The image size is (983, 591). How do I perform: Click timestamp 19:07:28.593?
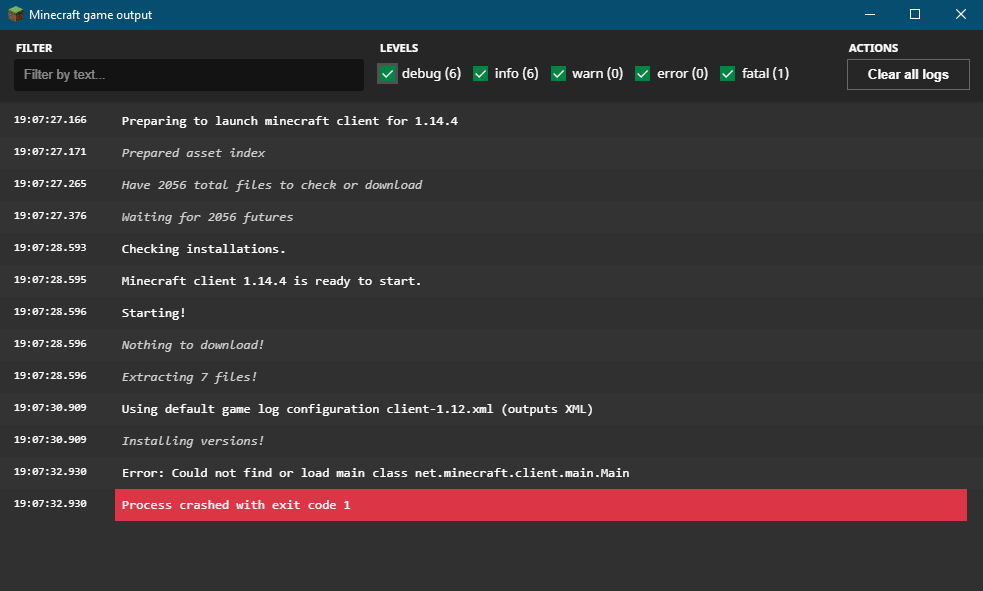click(50, 248)
